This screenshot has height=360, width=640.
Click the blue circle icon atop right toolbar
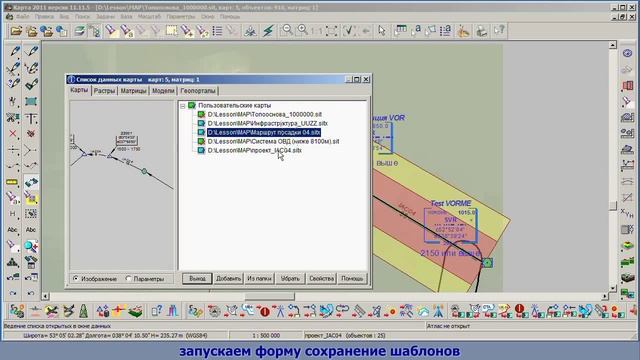point(627,53)
